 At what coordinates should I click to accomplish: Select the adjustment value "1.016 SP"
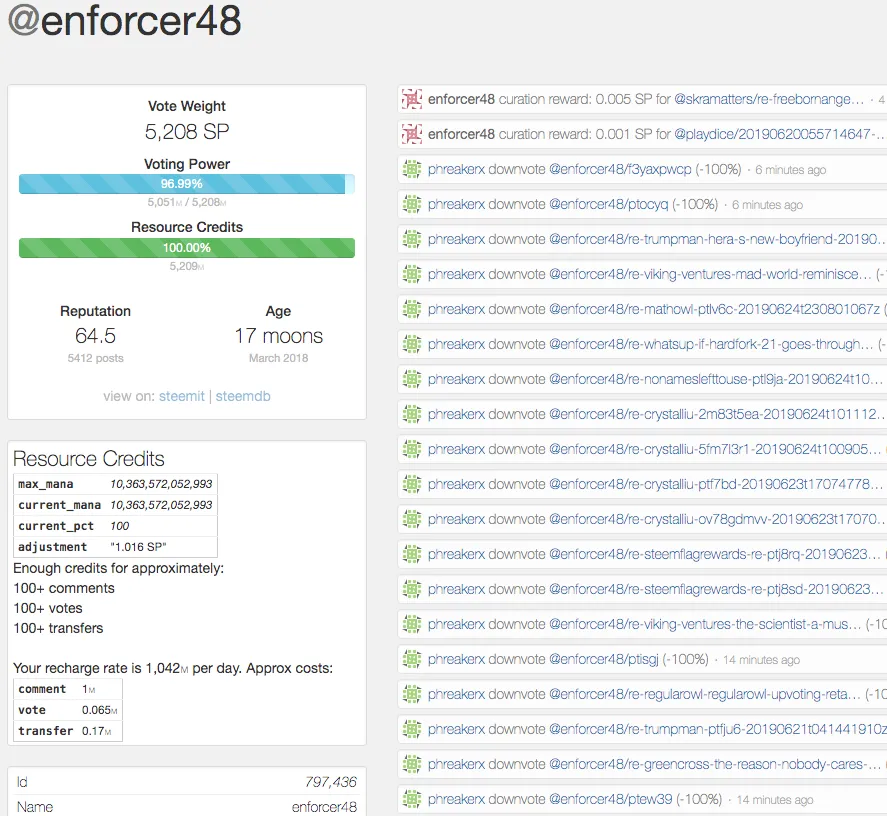(x=138, y=547)
